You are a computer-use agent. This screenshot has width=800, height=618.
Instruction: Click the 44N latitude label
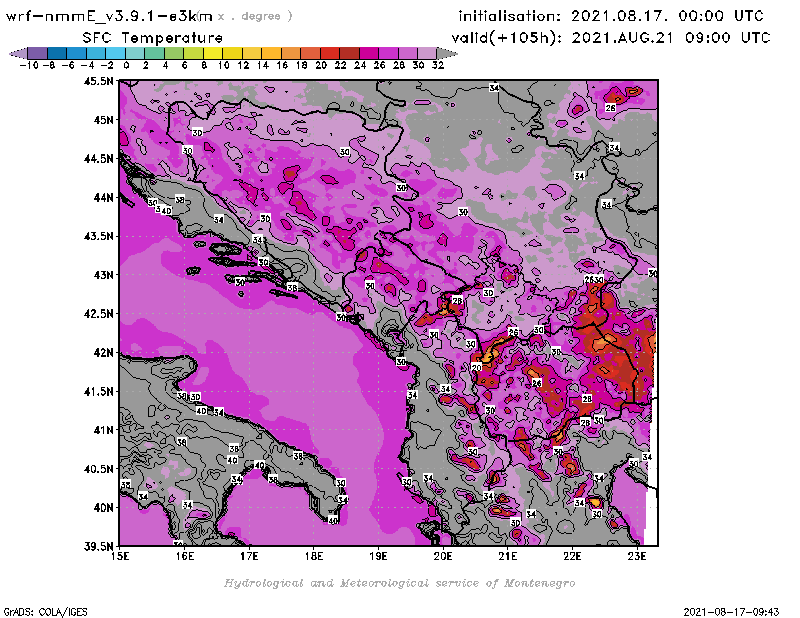pos(103,197)
